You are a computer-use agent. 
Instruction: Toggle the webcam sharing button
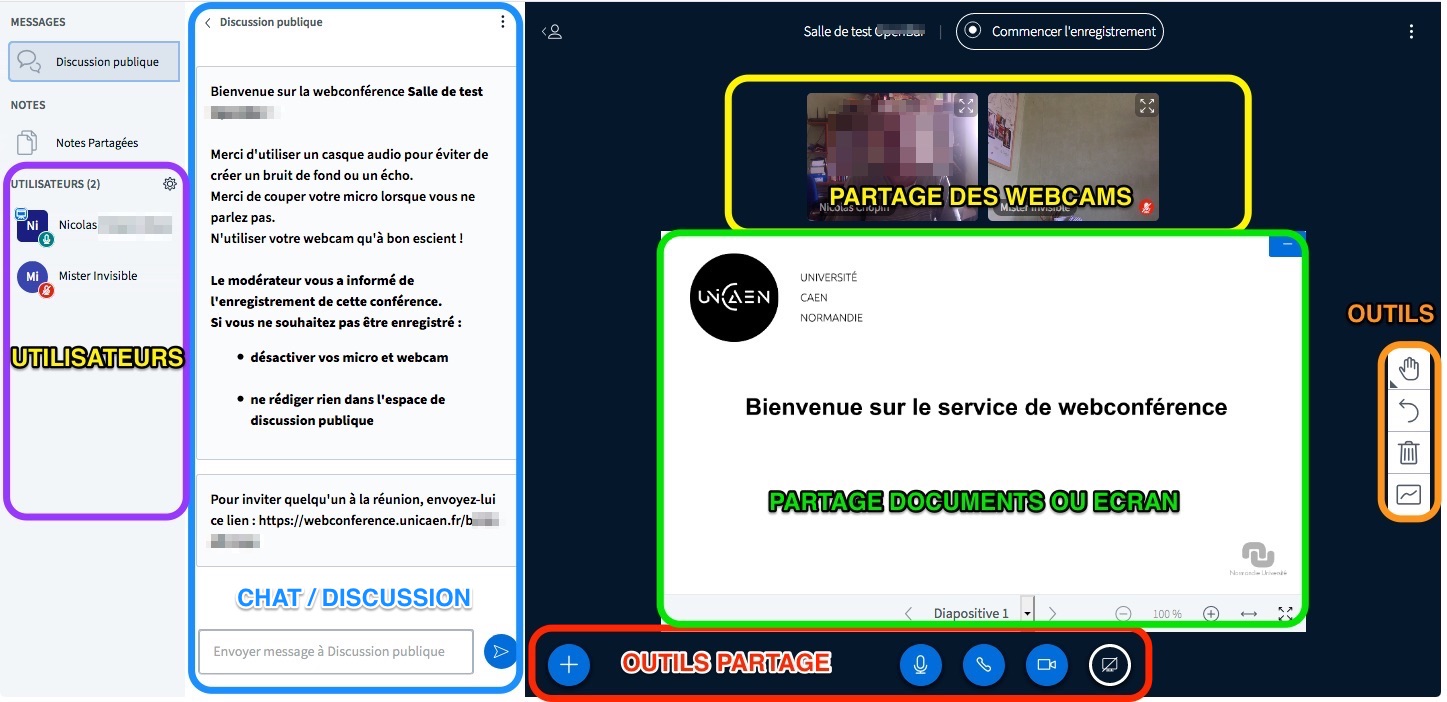pos(1046,665)
